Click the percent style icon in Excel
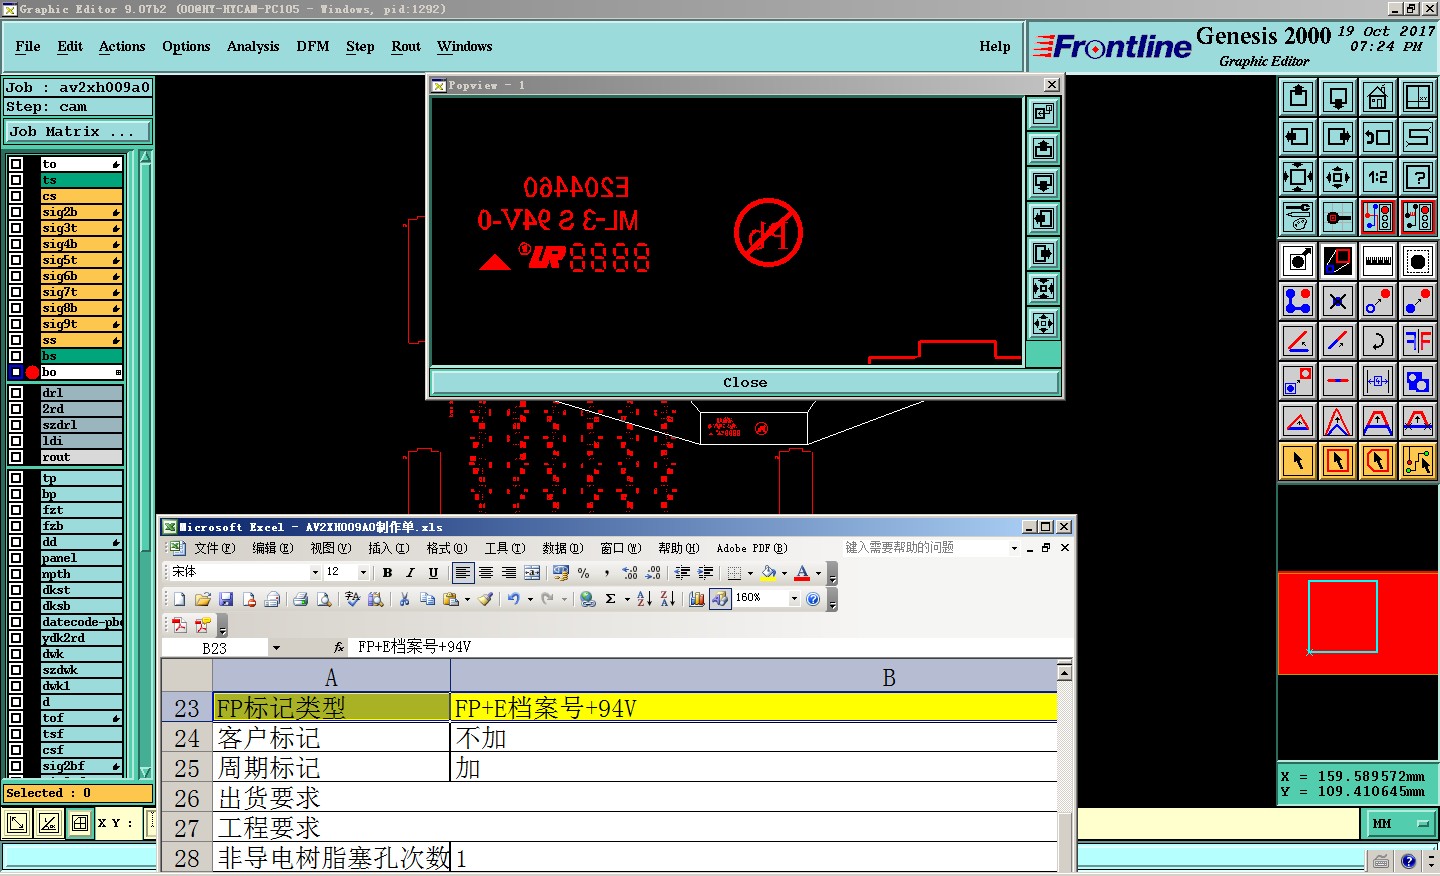The image size is (1440, 876). [584, 573]
